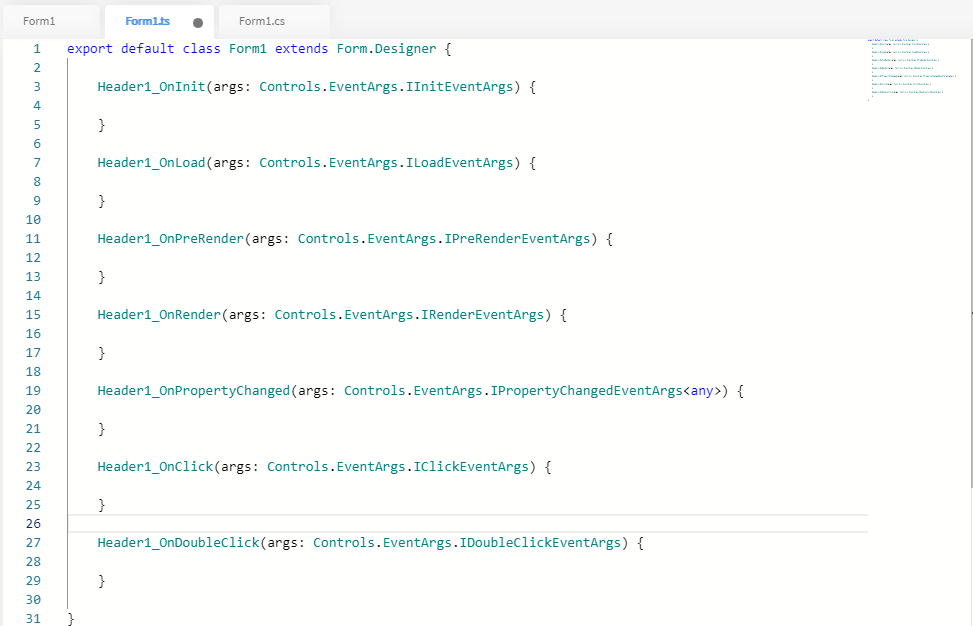Click the 'any' type keyword
Screen dimensions: 973x626
701,391
